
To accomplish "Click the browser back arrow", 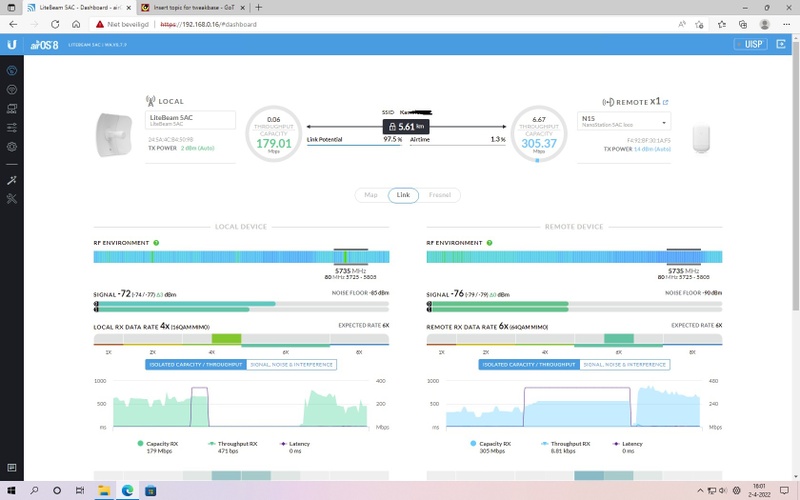I will pos(13,24).
